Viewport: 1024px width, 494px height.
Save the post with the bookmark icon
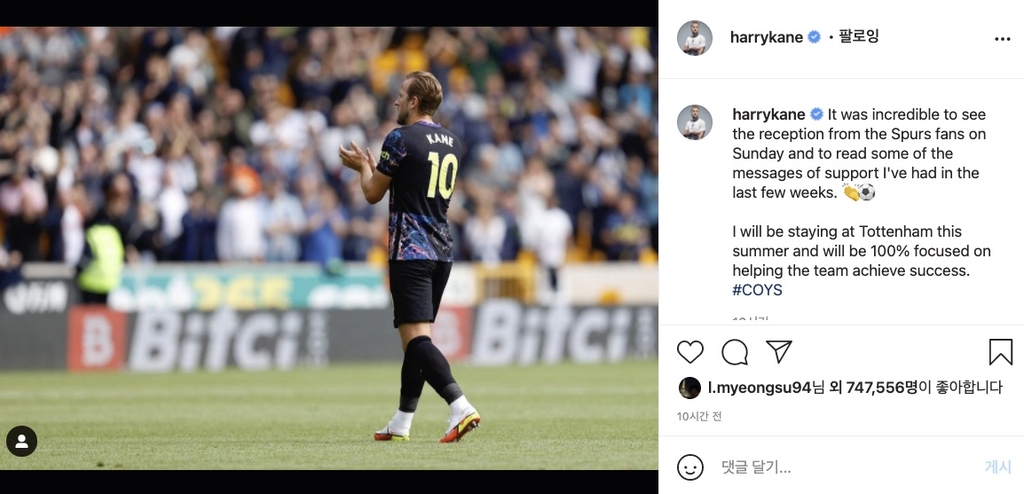(x=1000, y=352)
